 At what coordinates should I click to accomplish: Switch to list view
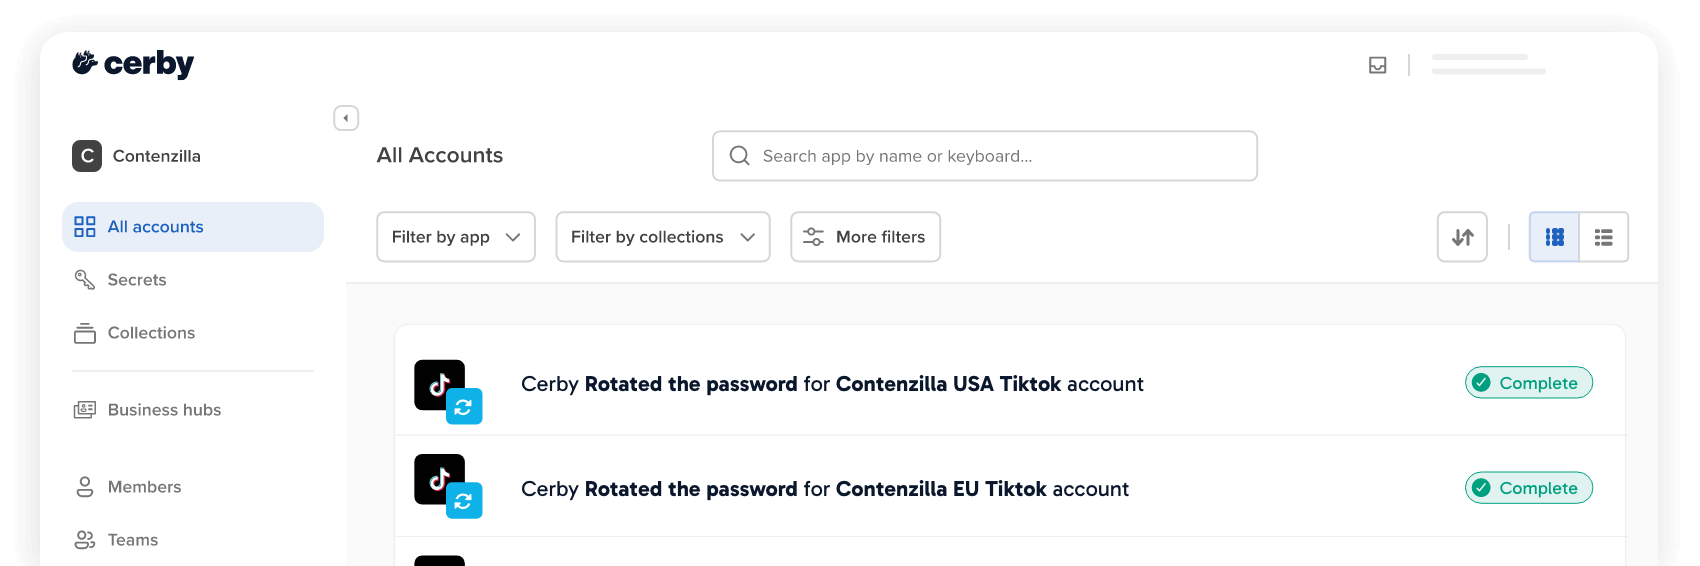tap(1604, 237)
